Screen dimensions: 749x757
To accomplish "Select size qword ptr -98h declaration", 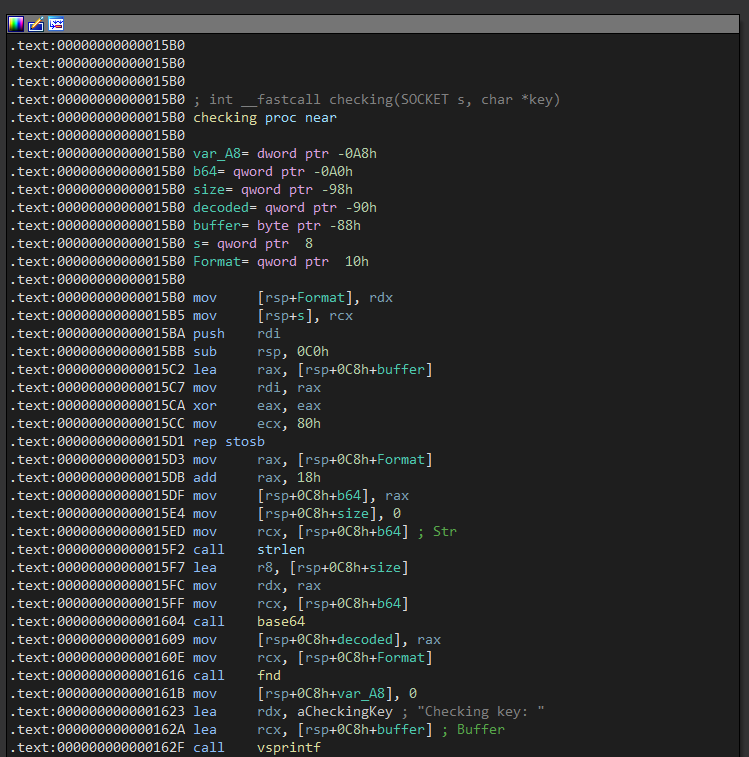I will tap(273, 189).
